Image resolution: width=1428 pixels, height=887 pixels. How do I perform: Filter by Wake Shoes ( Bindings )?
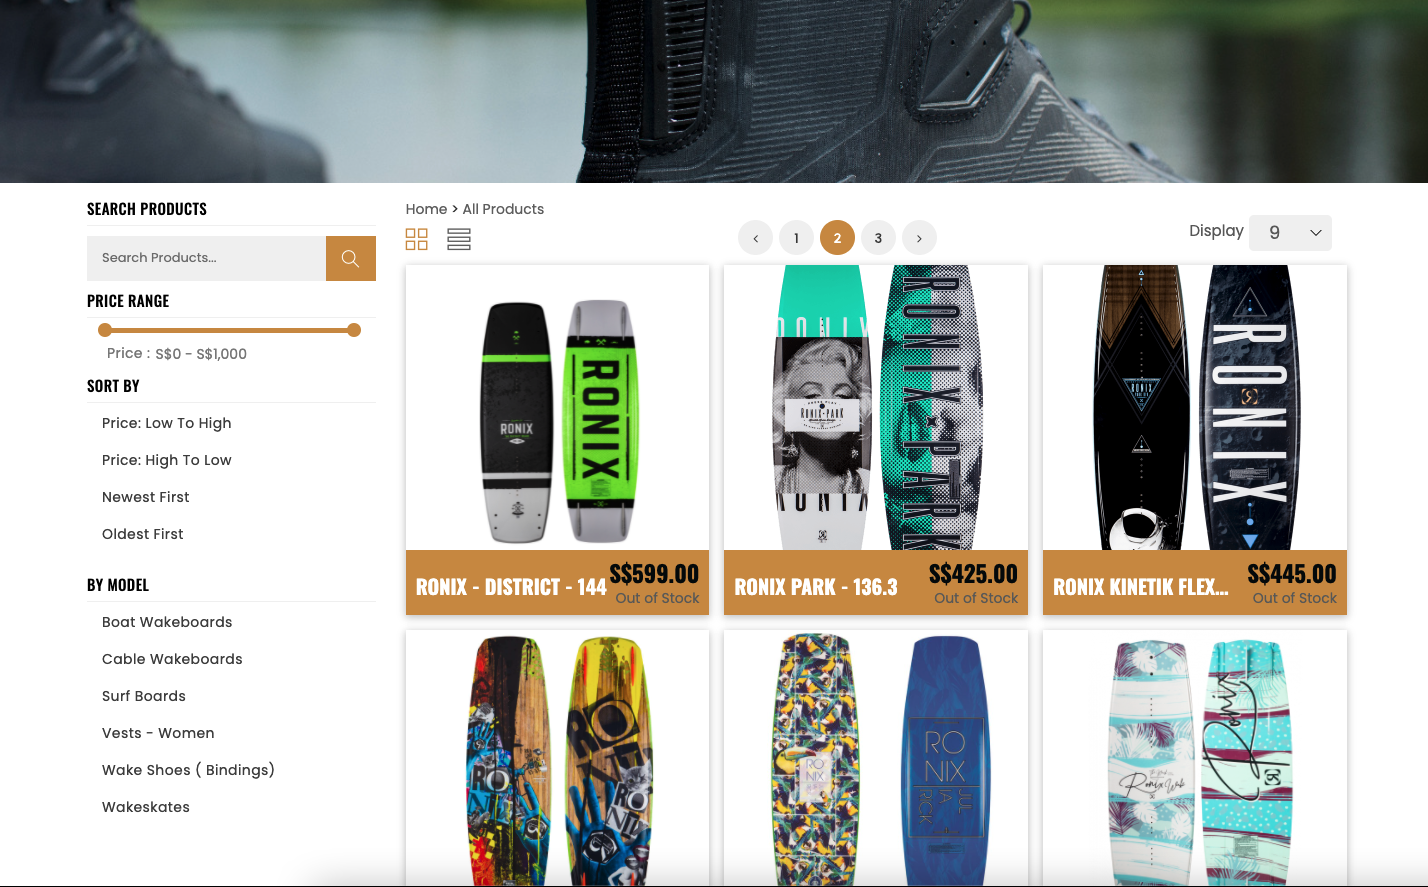188,770
